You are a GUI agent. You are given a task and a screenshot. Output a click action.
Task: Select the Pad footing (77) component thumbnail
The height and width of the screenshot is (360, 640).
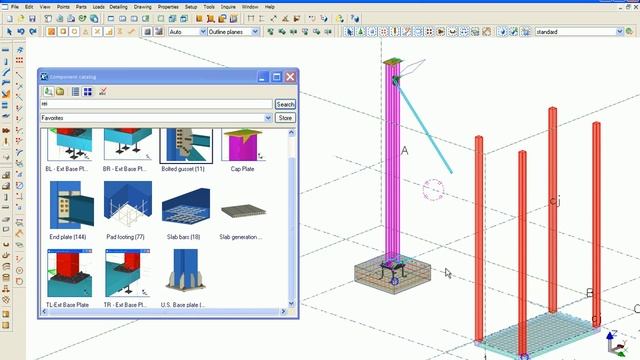128,205
